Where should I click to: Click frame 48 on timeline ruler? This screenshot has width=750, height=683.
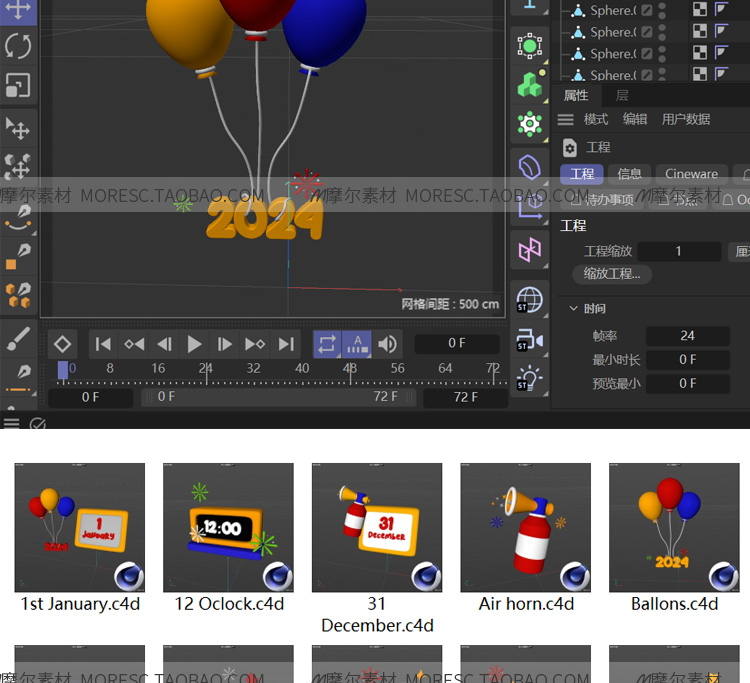350,368
